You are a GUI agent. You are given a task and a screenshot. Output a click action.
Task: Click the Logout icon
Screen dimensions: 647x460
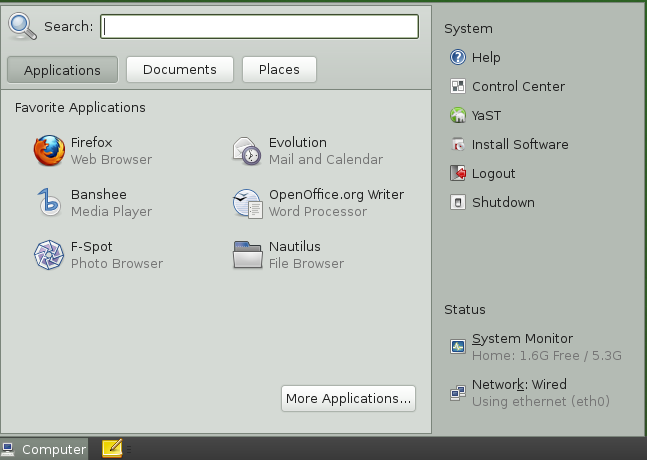tap(458, 173)
